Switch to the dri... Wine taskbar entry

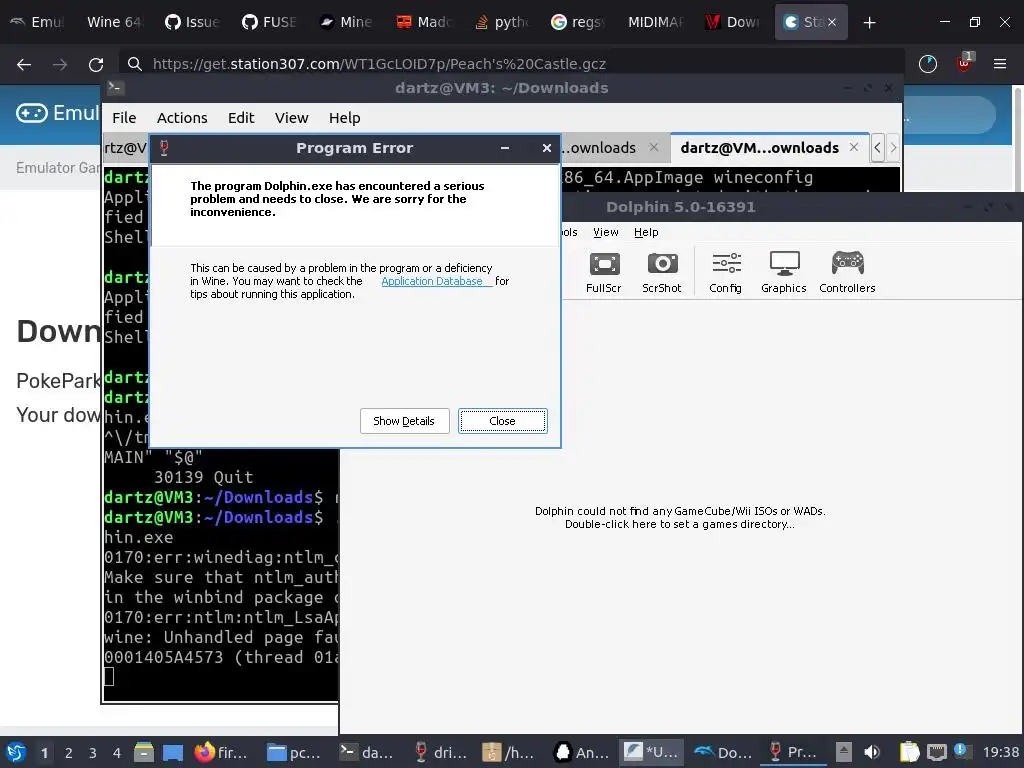pos(440,752)
